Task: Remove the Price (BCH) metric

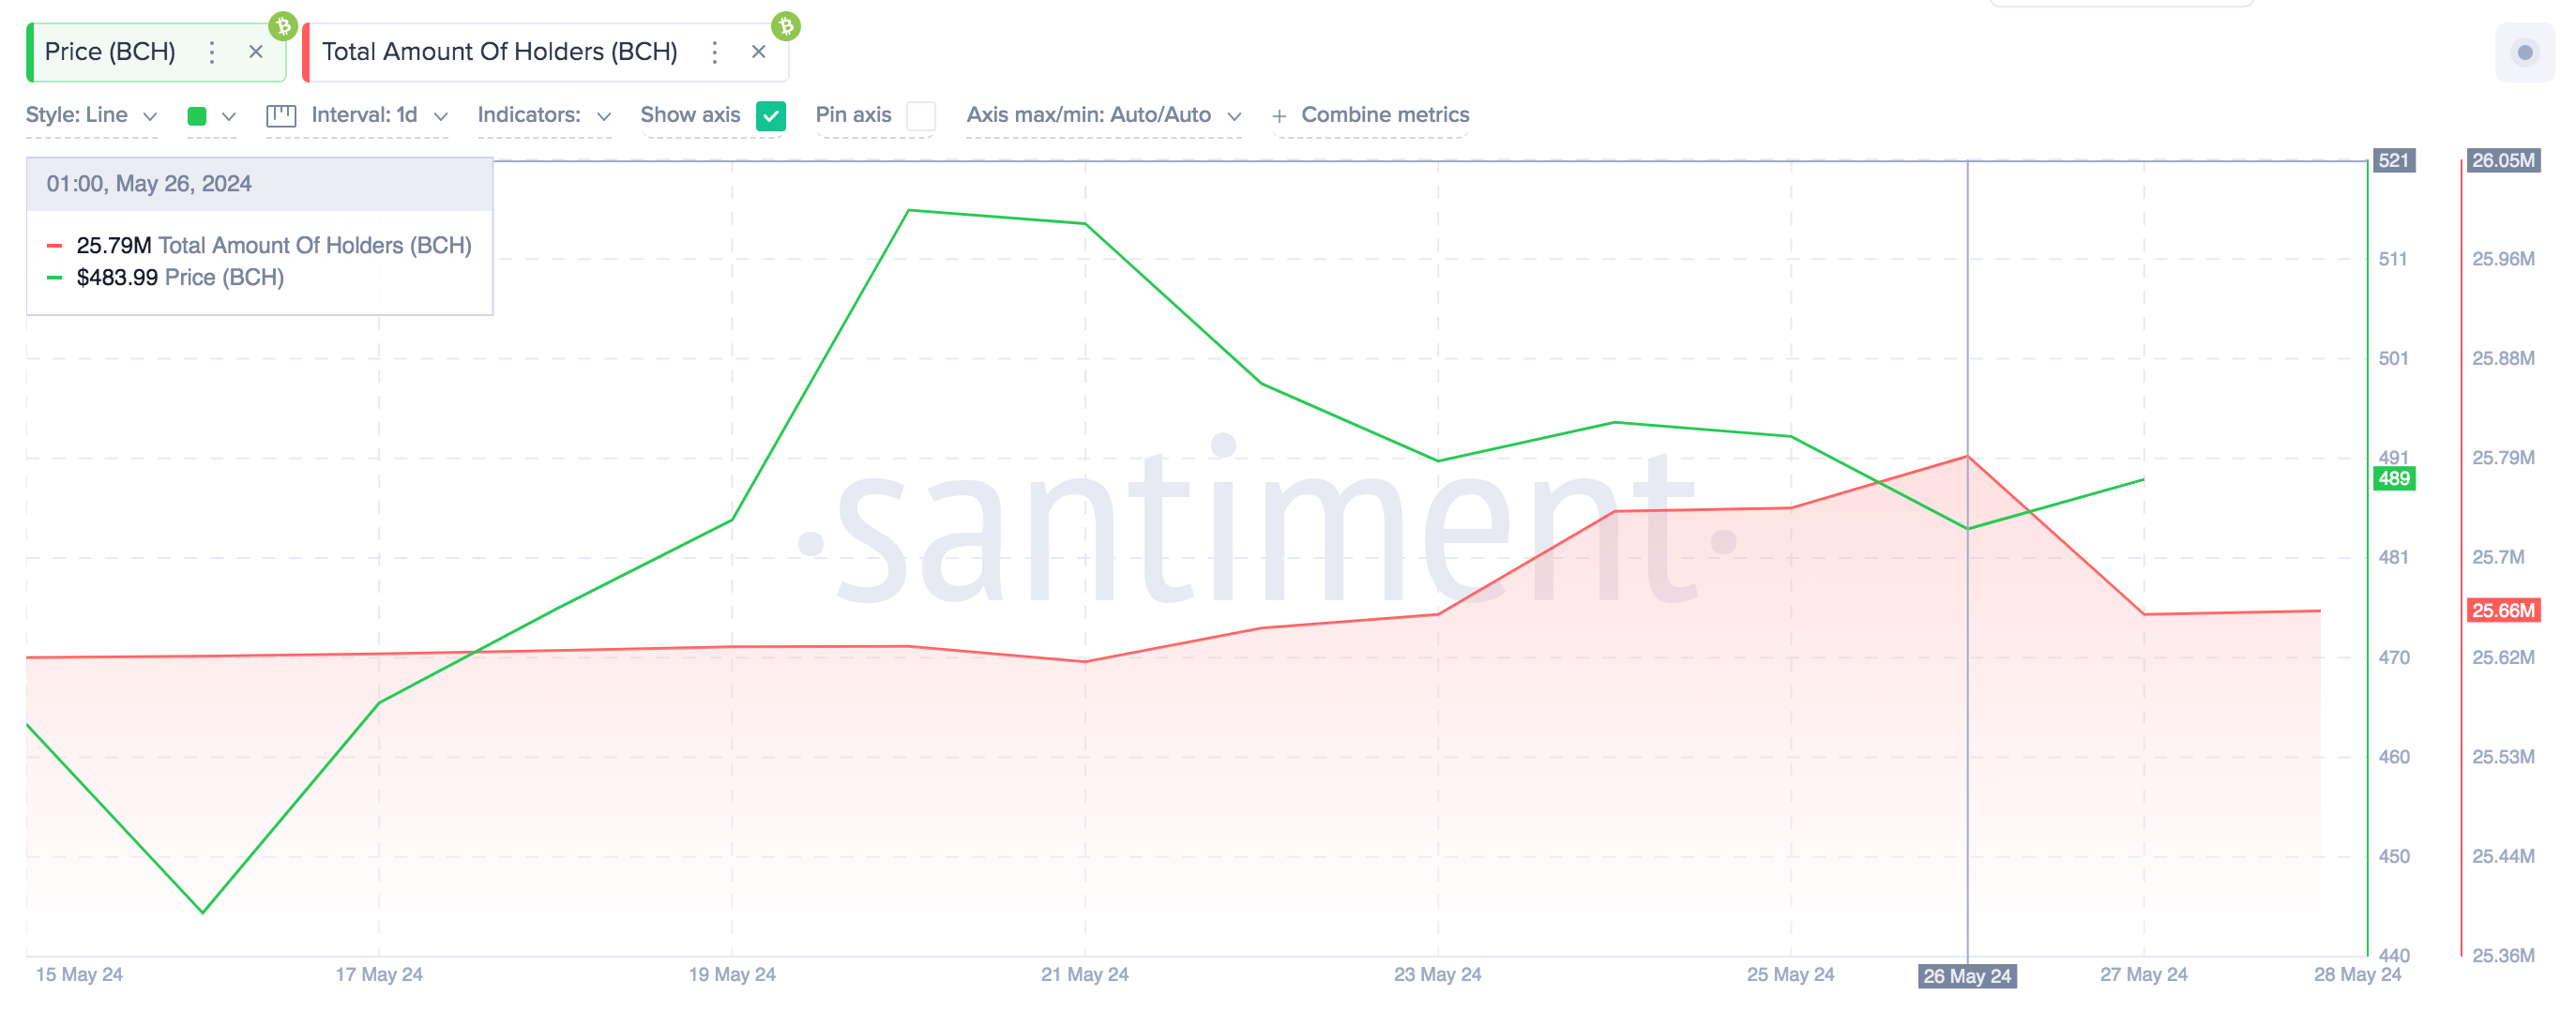Action: (256, 52)
